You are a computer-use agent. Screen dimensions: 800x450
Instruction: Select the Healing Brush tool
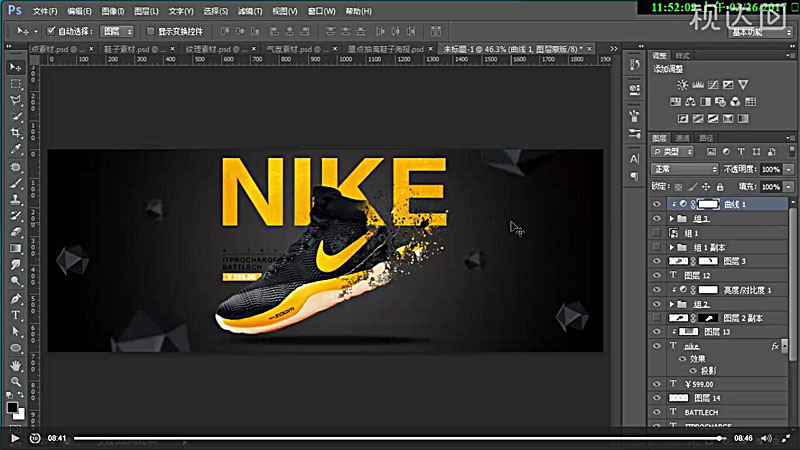pyautogui.click(x=16, y=167)
